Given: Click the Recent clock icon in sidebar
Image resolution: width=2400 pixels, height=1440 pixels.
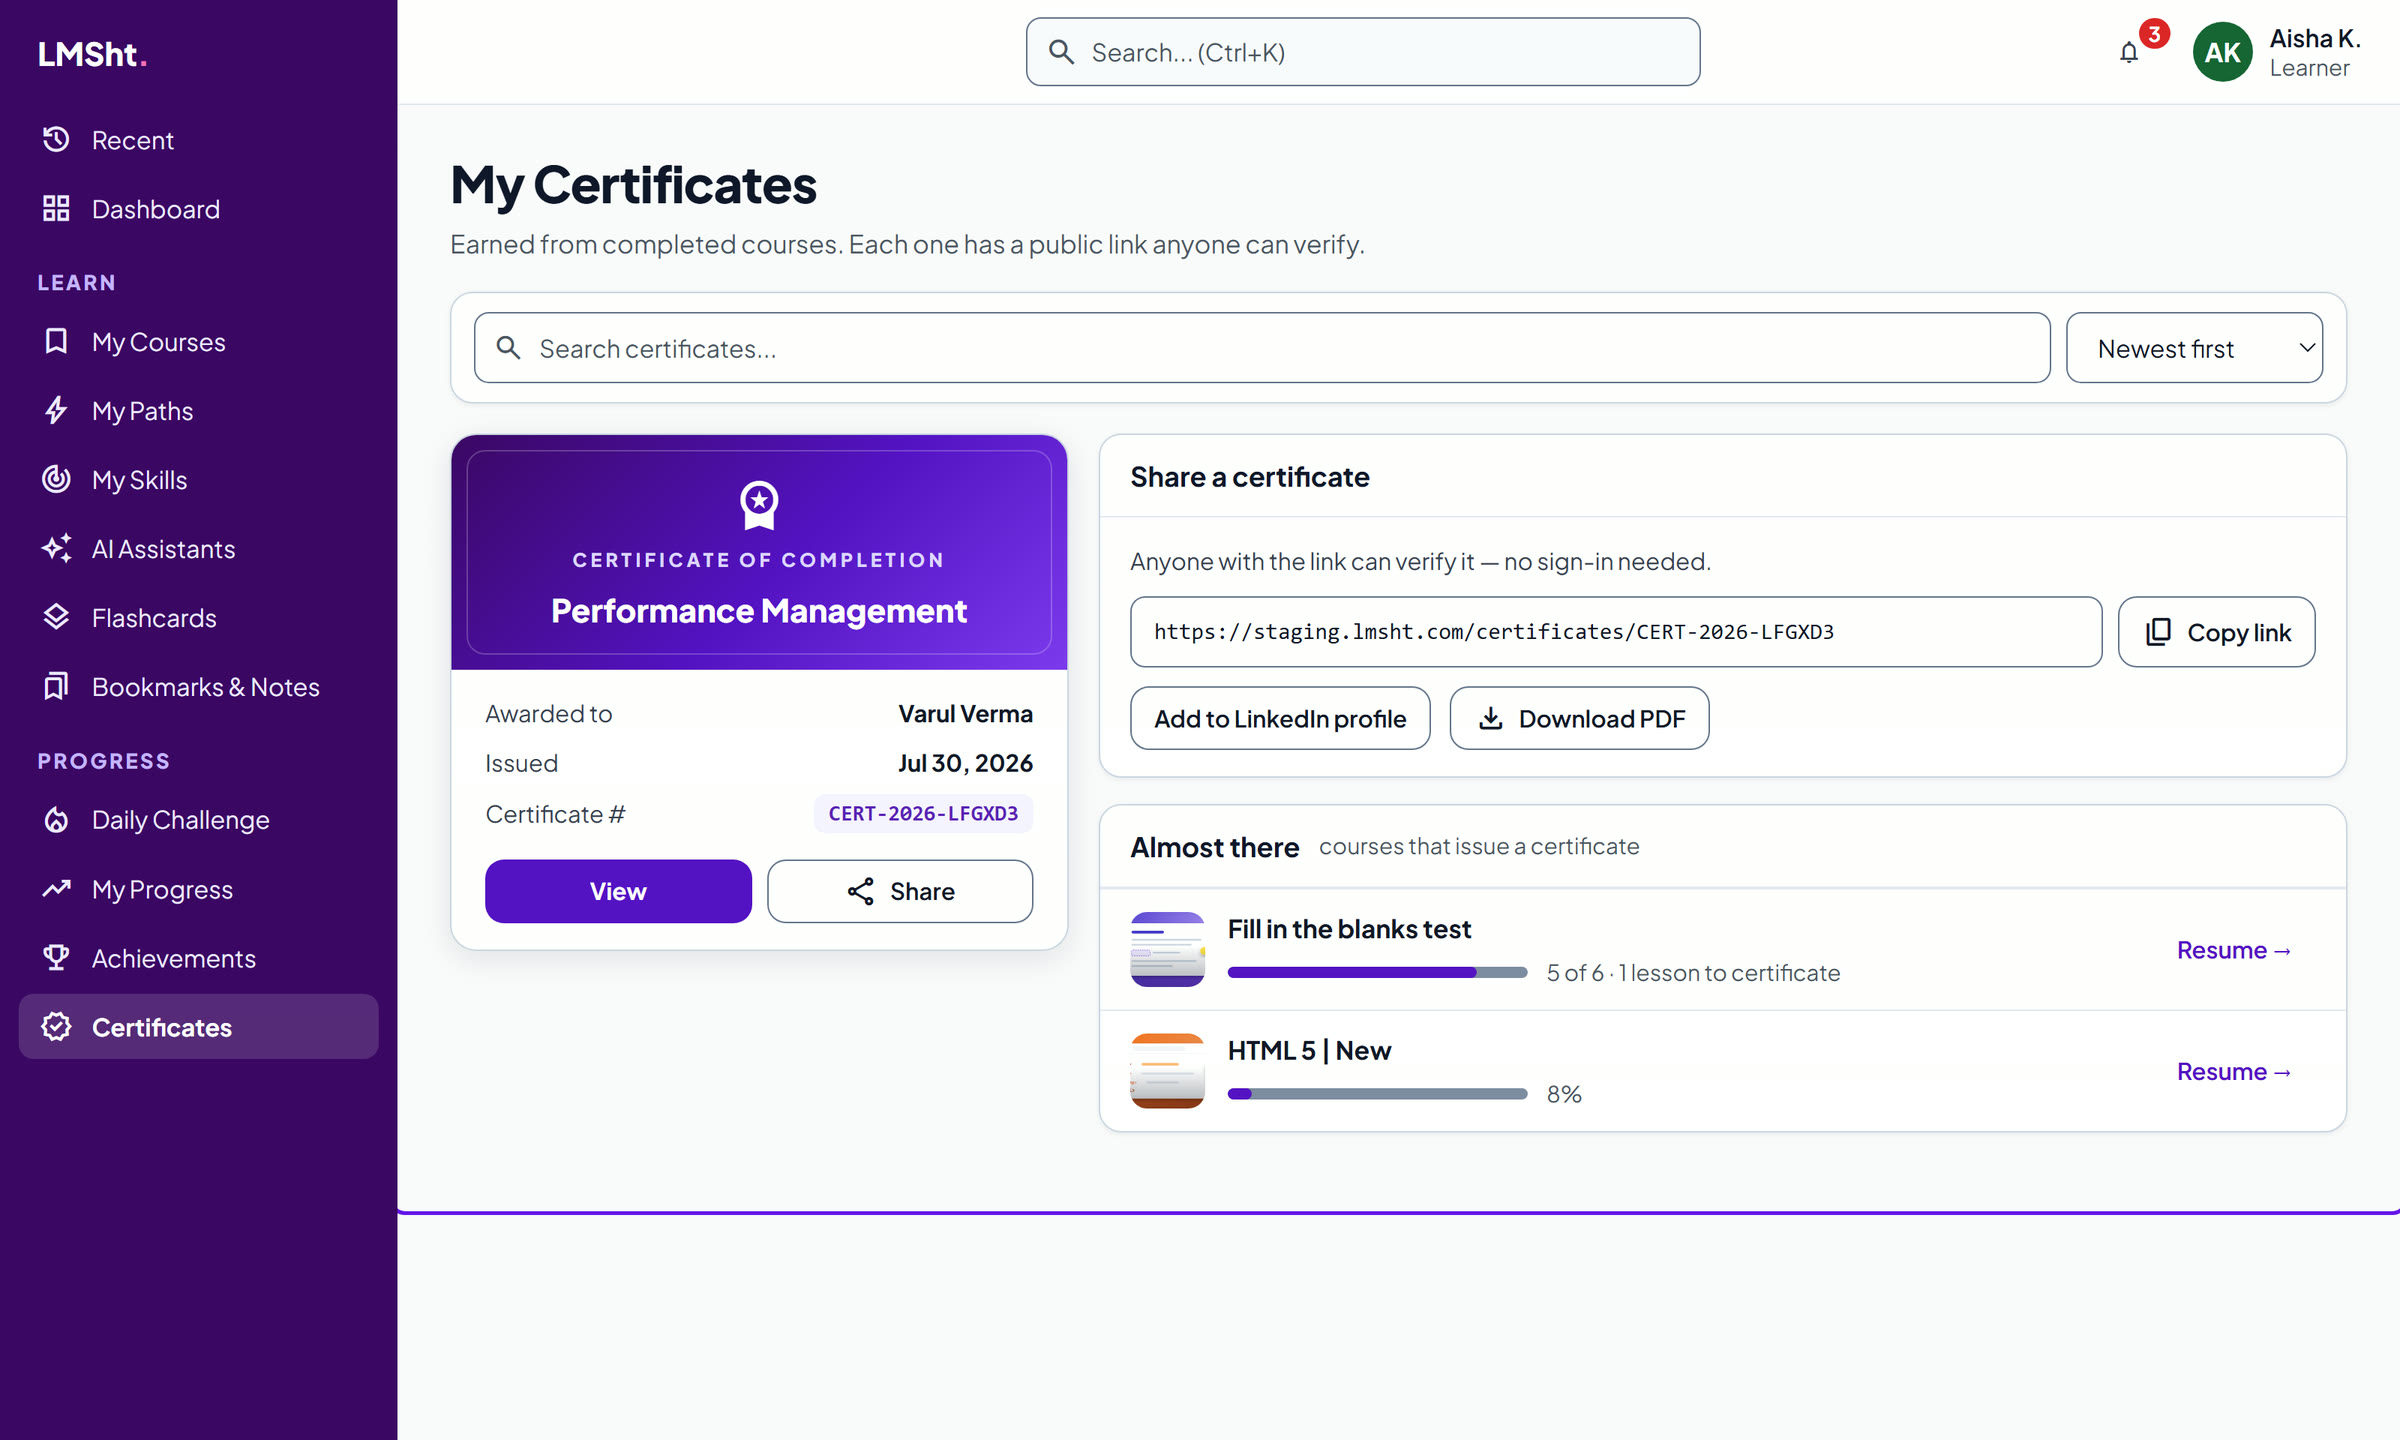Looking at the screenshot, I should [x=56, y=139].
